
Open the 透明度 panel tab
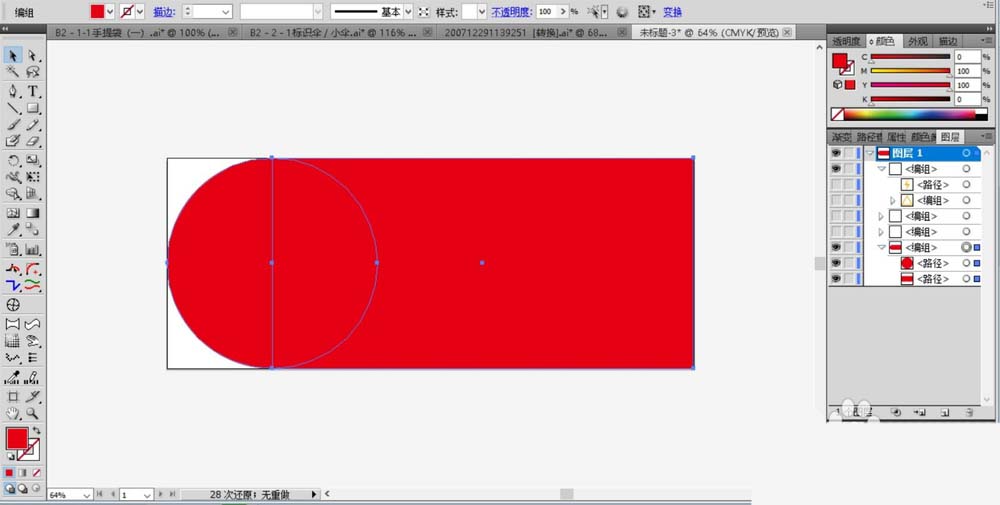click(846, 41)
